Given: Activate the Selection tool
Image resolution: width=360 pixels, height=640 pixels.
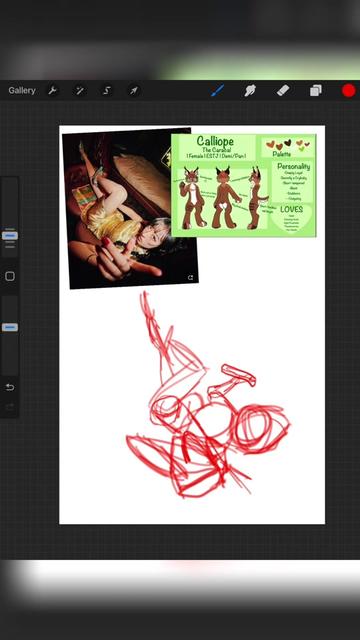Looking at the screenshot, I should 107,91.
